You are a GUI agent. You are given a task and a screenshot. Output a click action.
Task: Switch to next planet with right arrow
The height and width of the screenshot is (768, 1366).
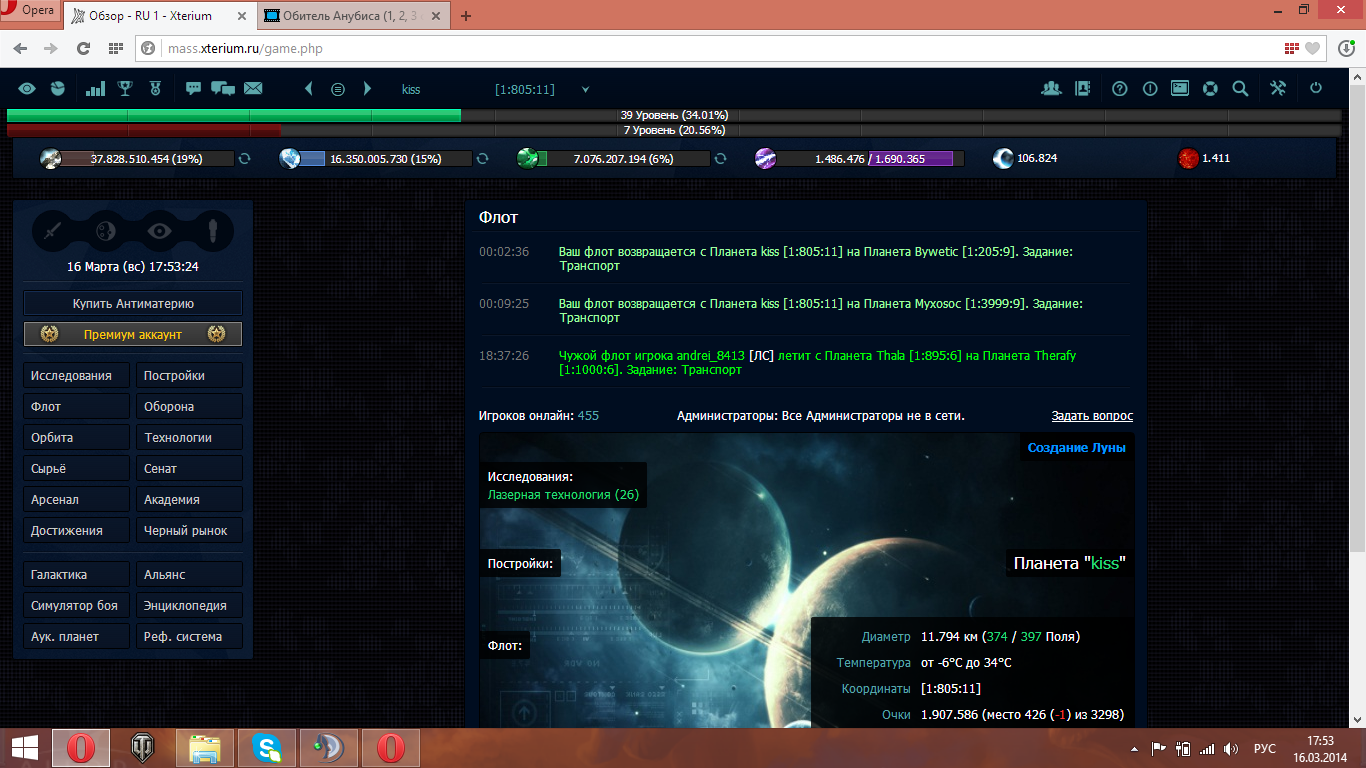(367, 89)
